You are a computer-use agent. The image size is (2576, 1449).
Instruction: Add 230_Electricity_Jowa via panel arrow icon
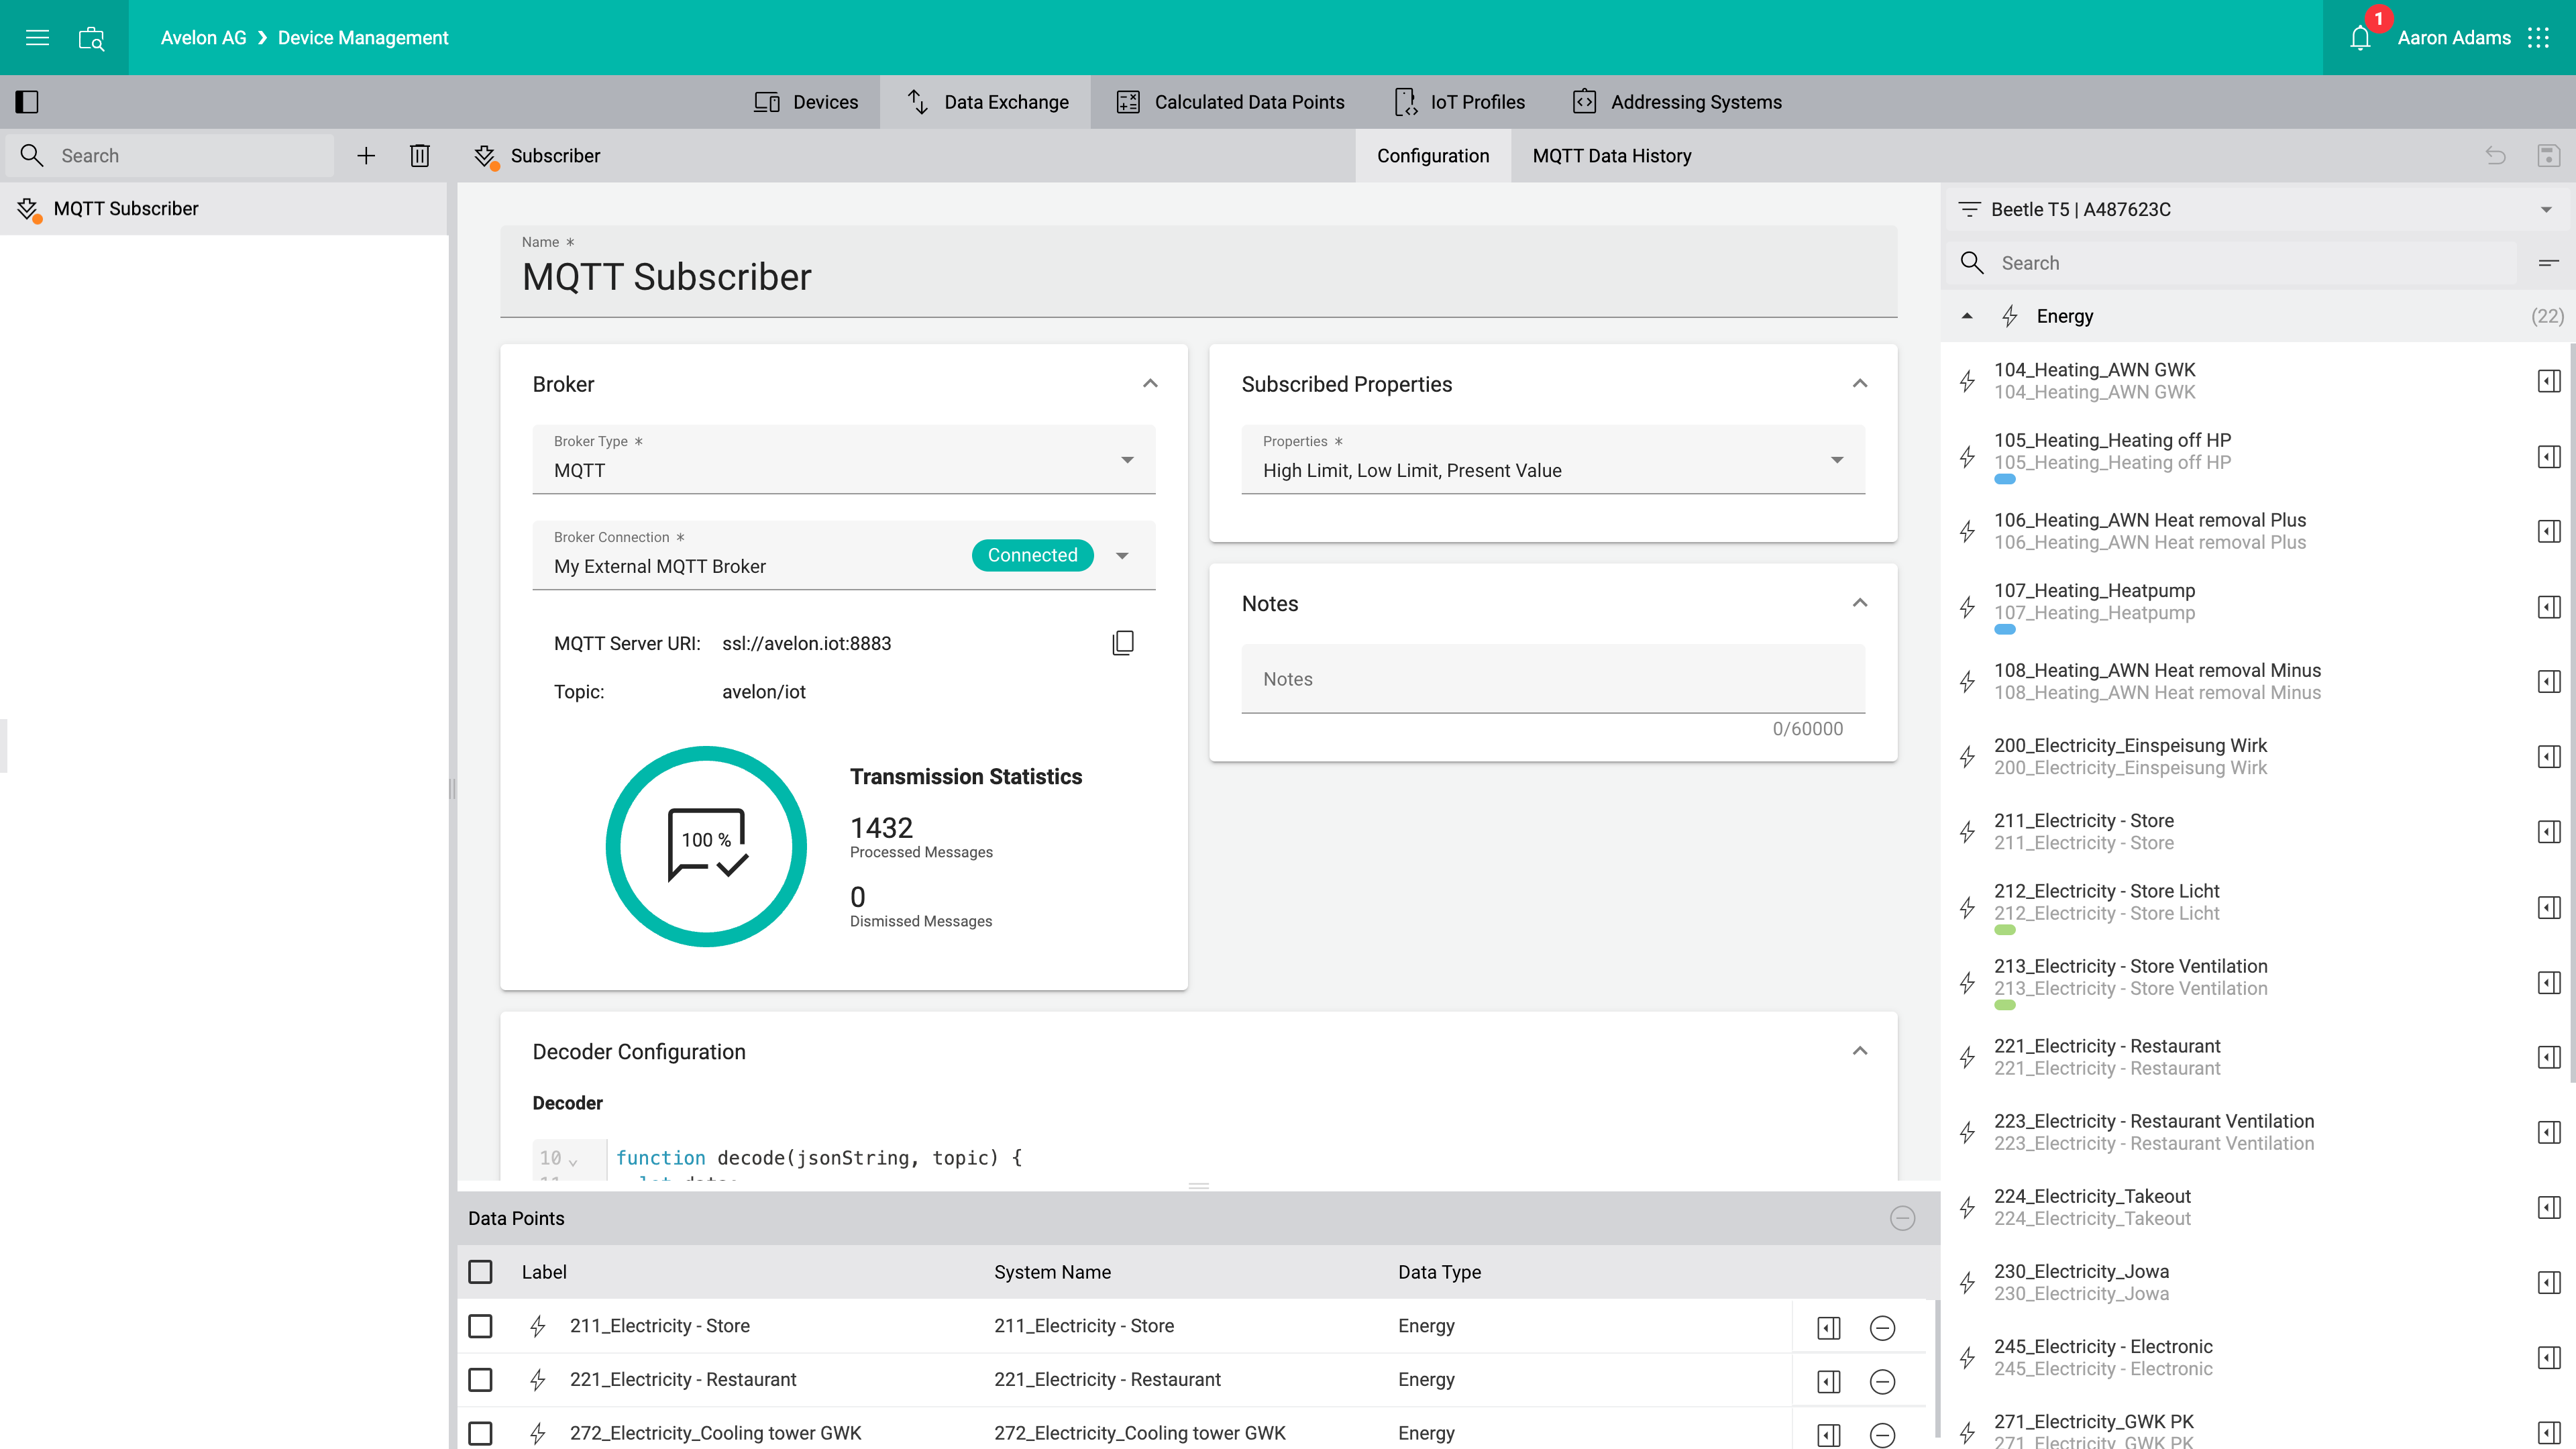2549,1283
